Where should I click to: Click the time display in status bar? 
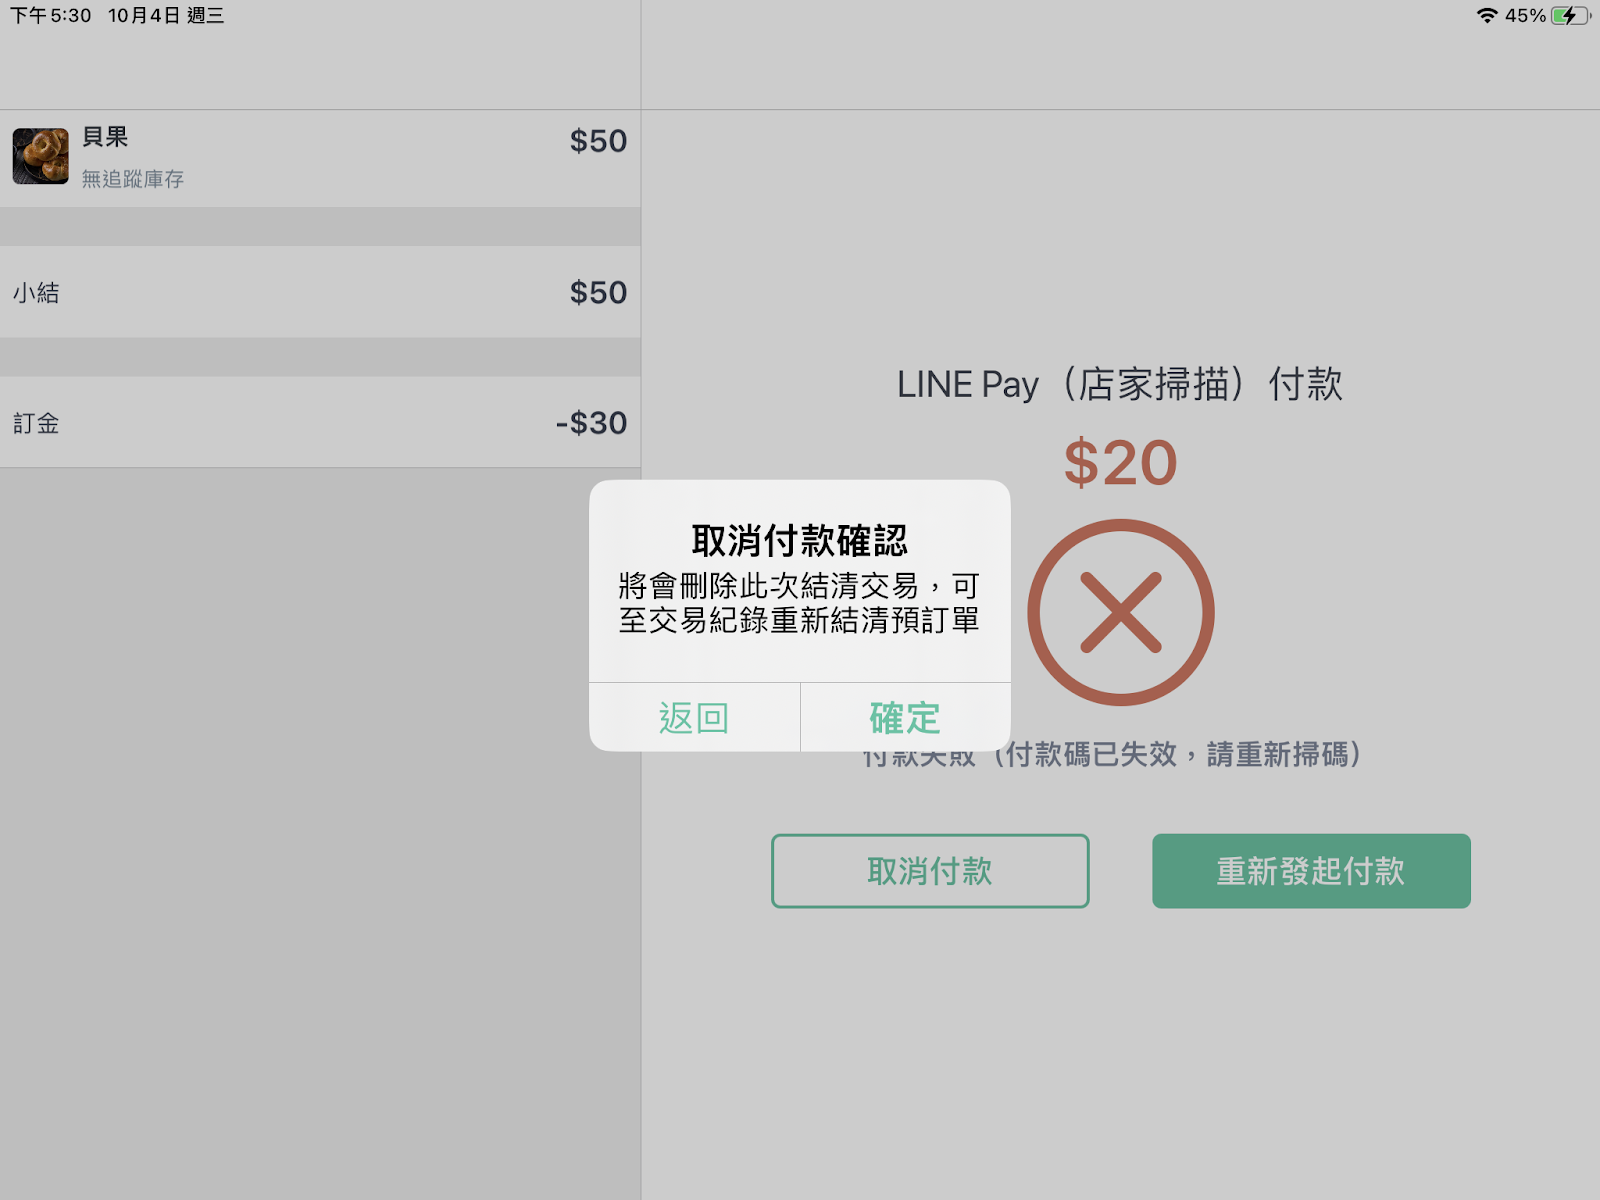pyautogui.click(x=51, y=16)
